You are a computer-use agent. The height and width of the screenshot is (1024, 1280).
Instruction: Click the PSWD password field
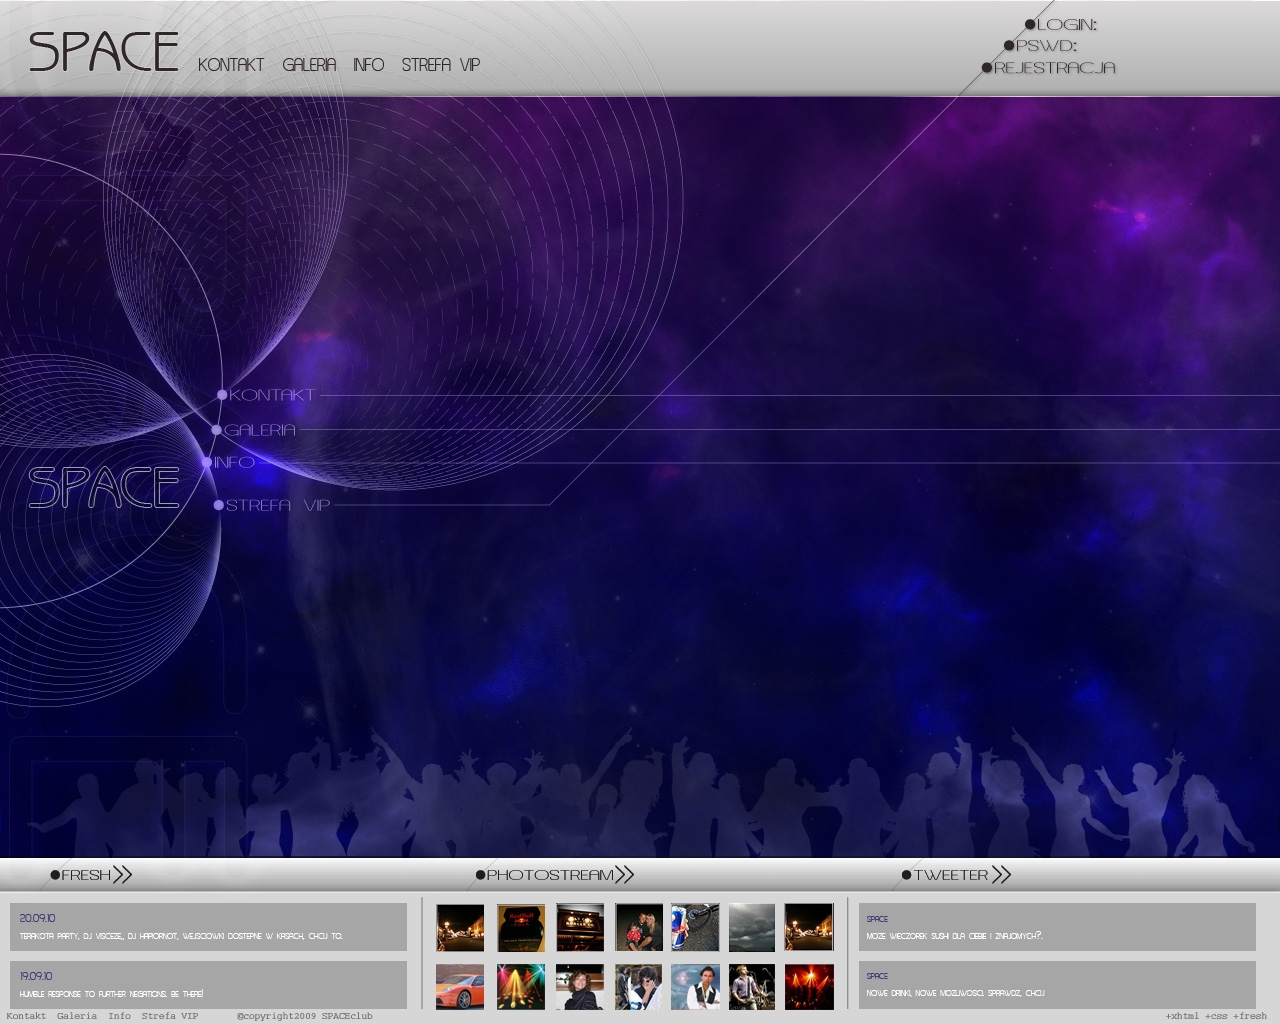pyautogui.click(x=1046, y=45)
